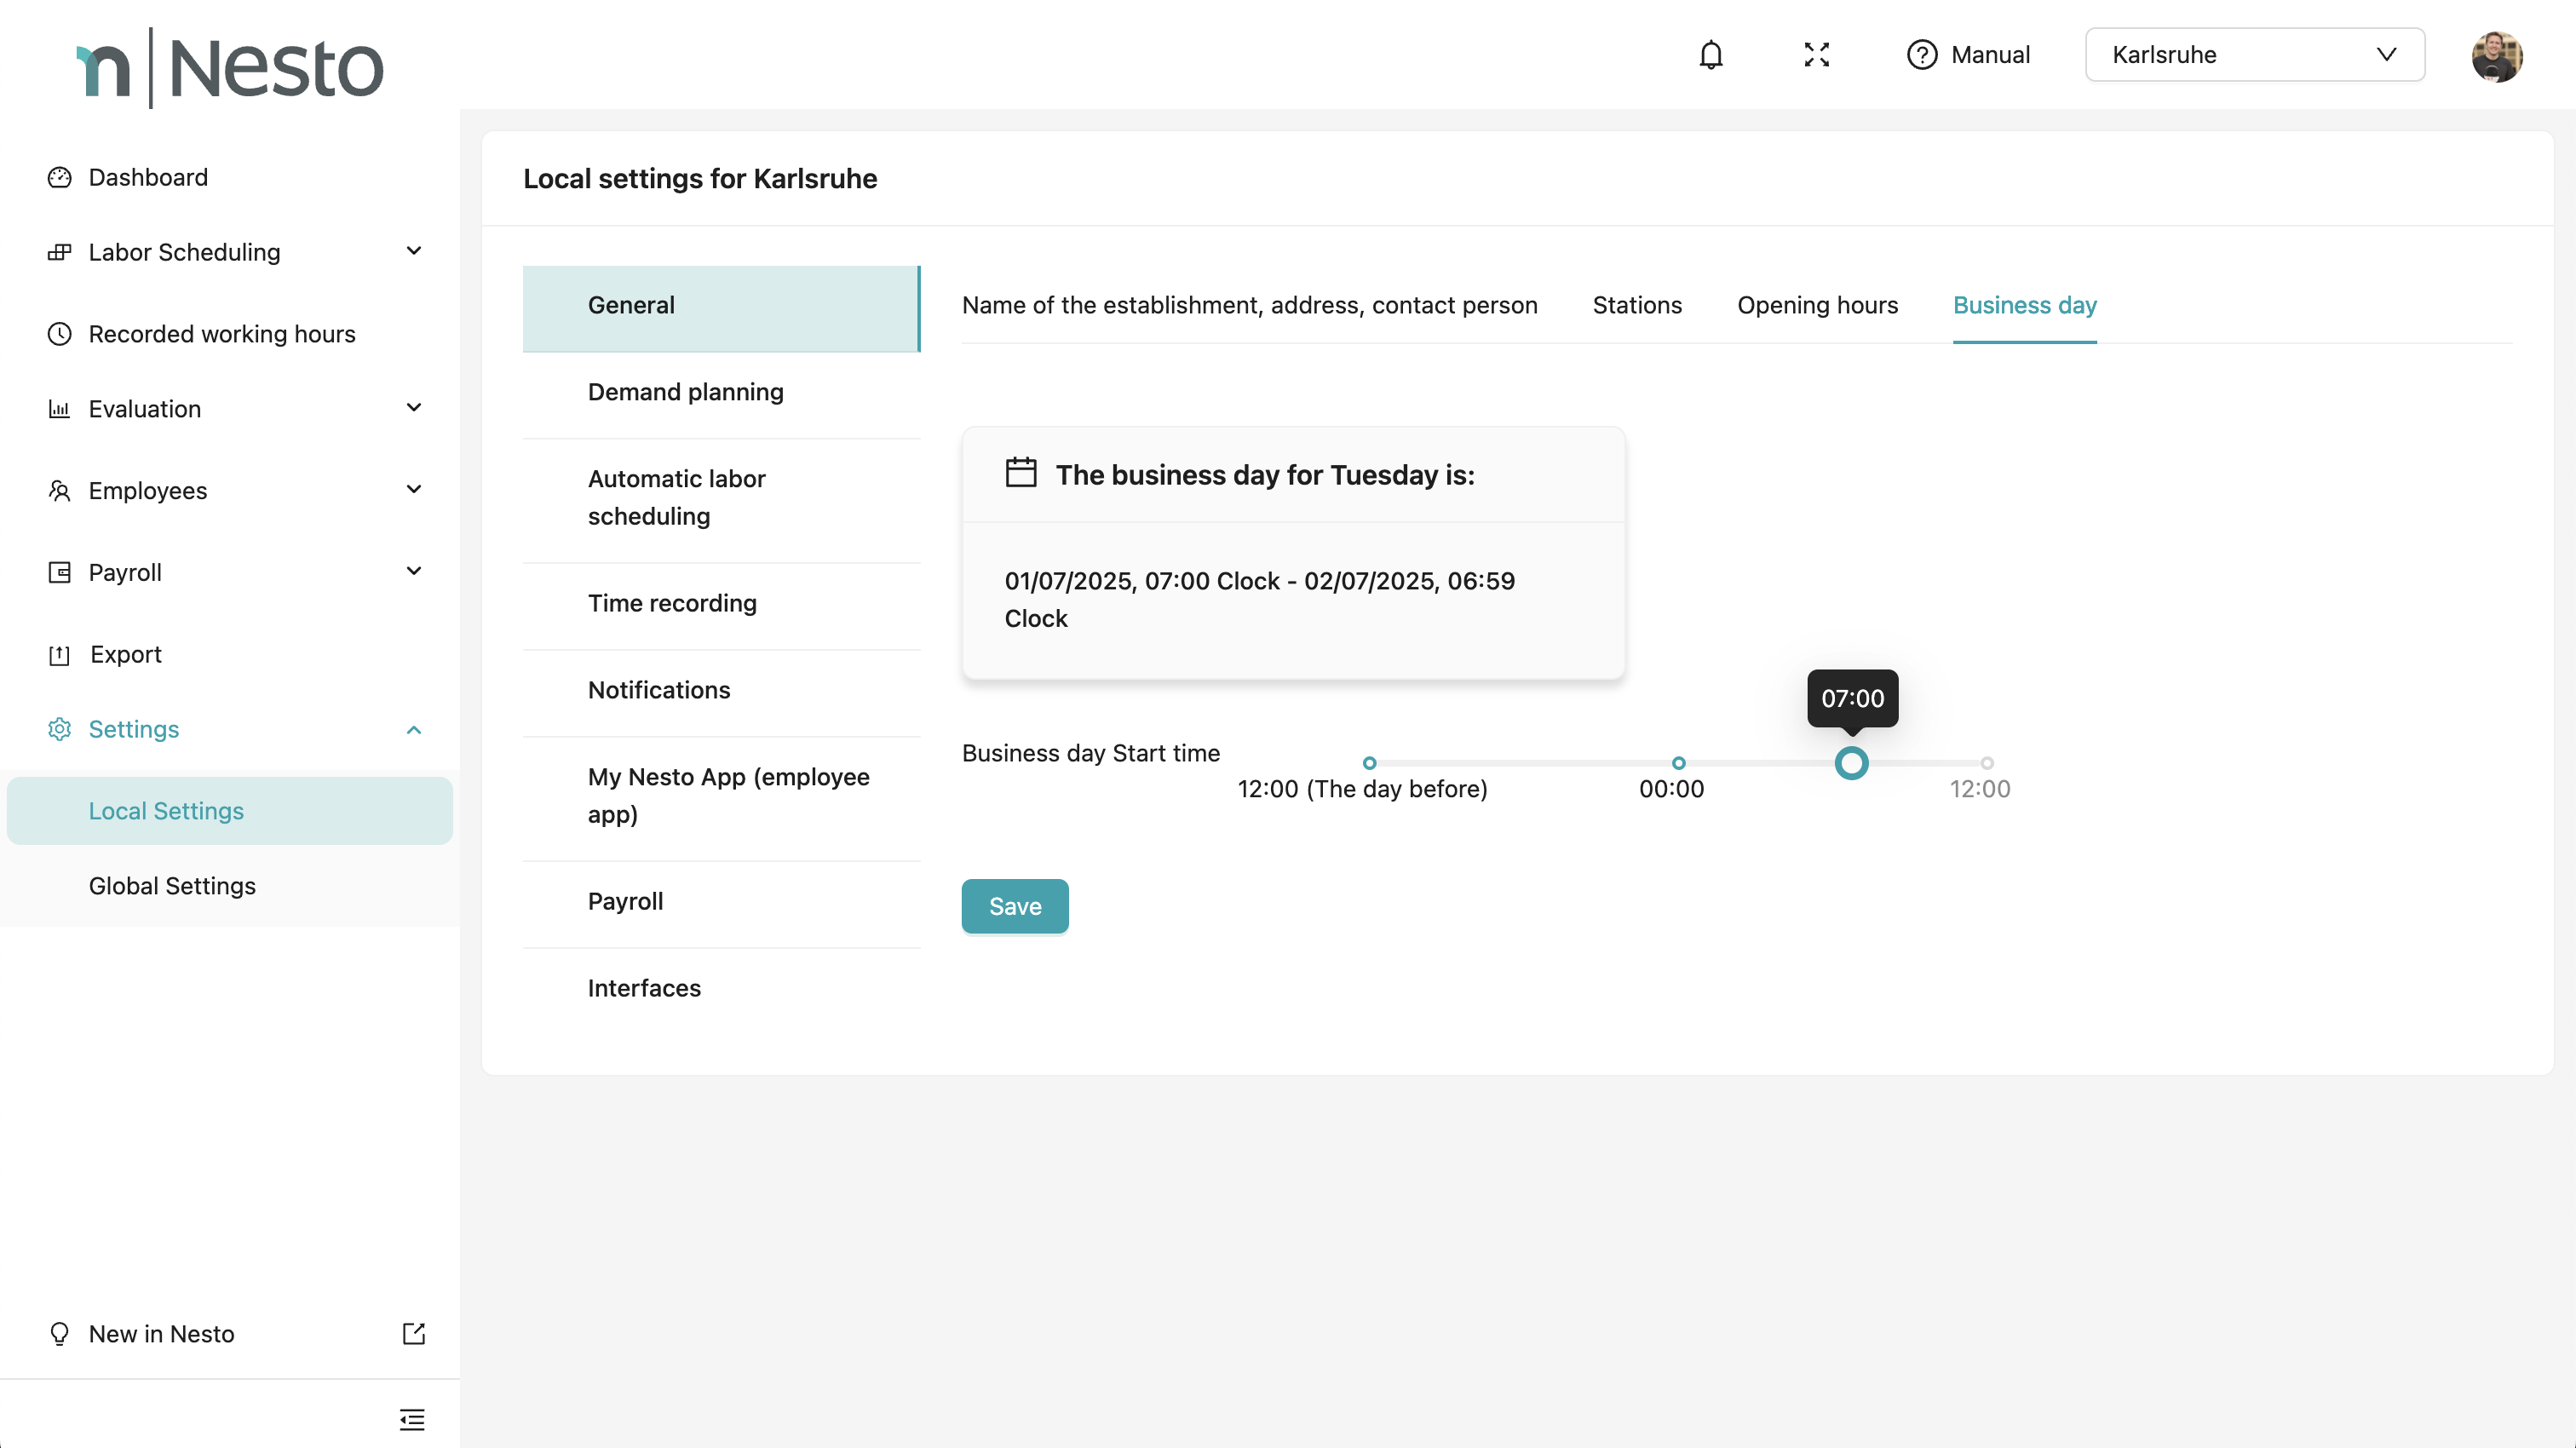Open the Dashboard gauge icon

coord(60,177)
